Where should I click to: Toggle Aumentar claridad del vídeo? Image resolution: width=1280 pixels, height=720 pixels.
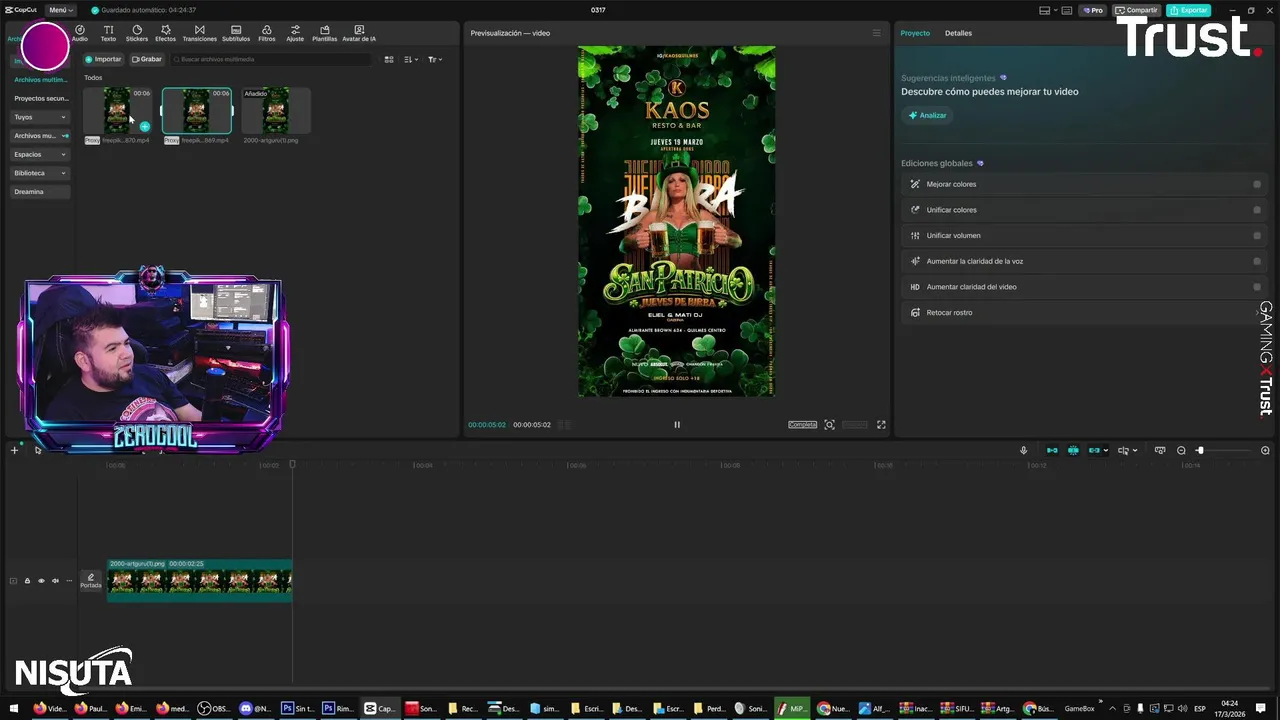click(1257, 287)
